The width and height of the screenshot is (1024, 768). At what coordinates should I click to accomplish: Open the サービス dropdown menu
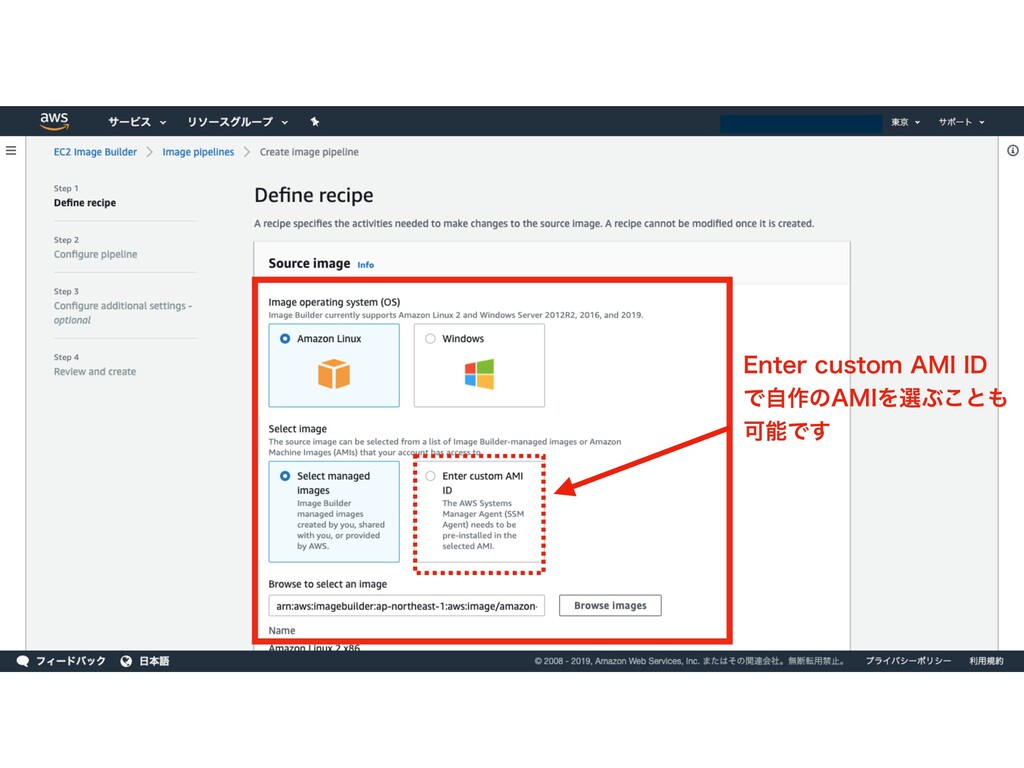[137, 121]
